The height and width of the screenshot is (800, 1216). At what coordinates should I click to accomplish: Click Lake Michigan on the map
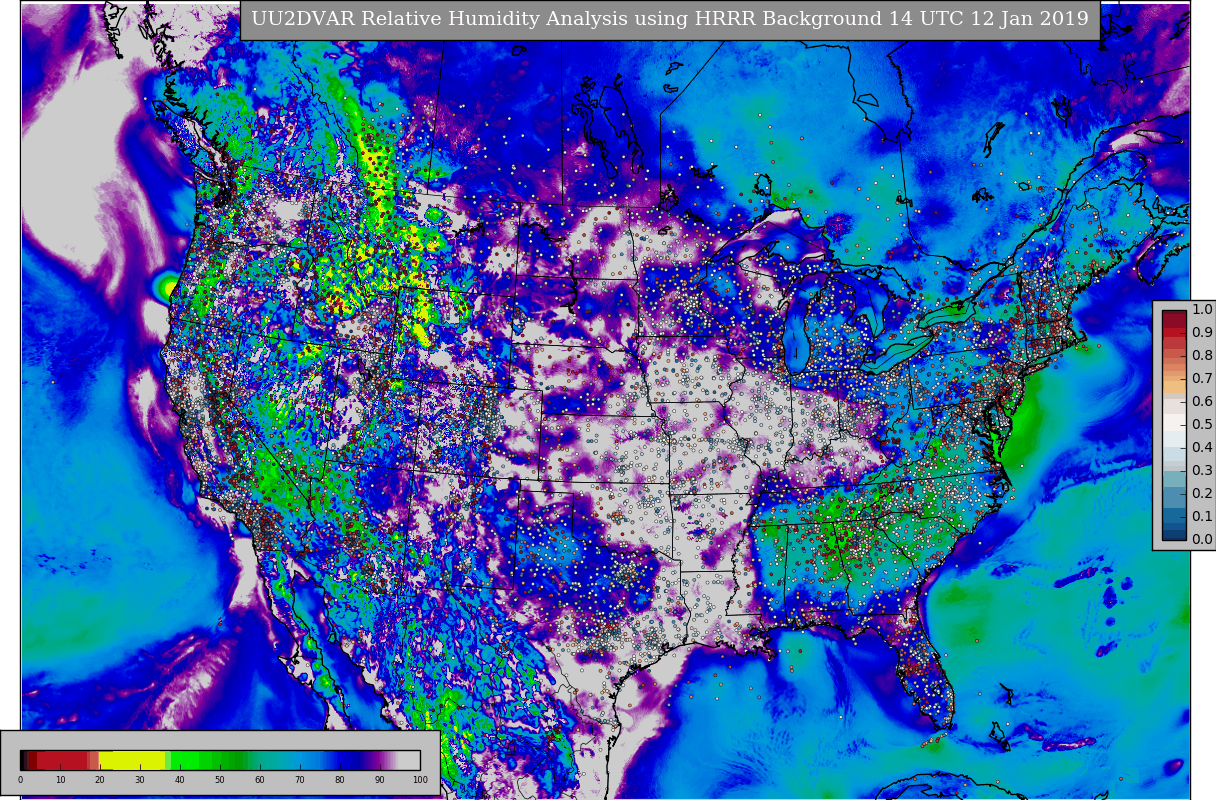coord(797,338)
